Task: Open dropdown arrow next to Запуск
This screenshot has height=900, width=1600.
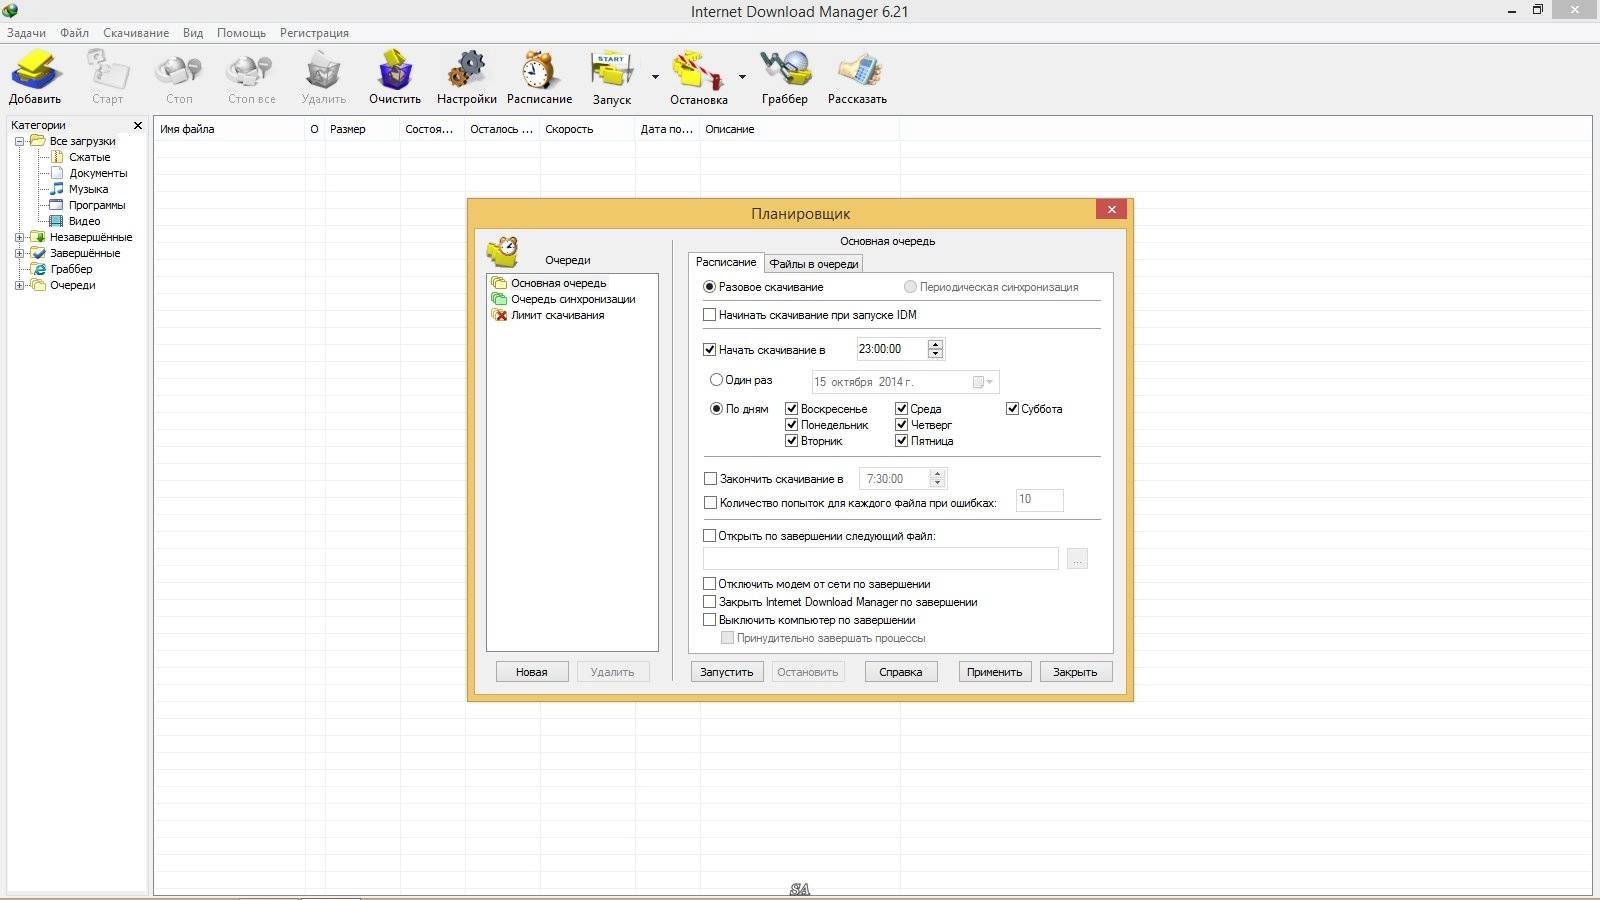Action: click(655, 77)
